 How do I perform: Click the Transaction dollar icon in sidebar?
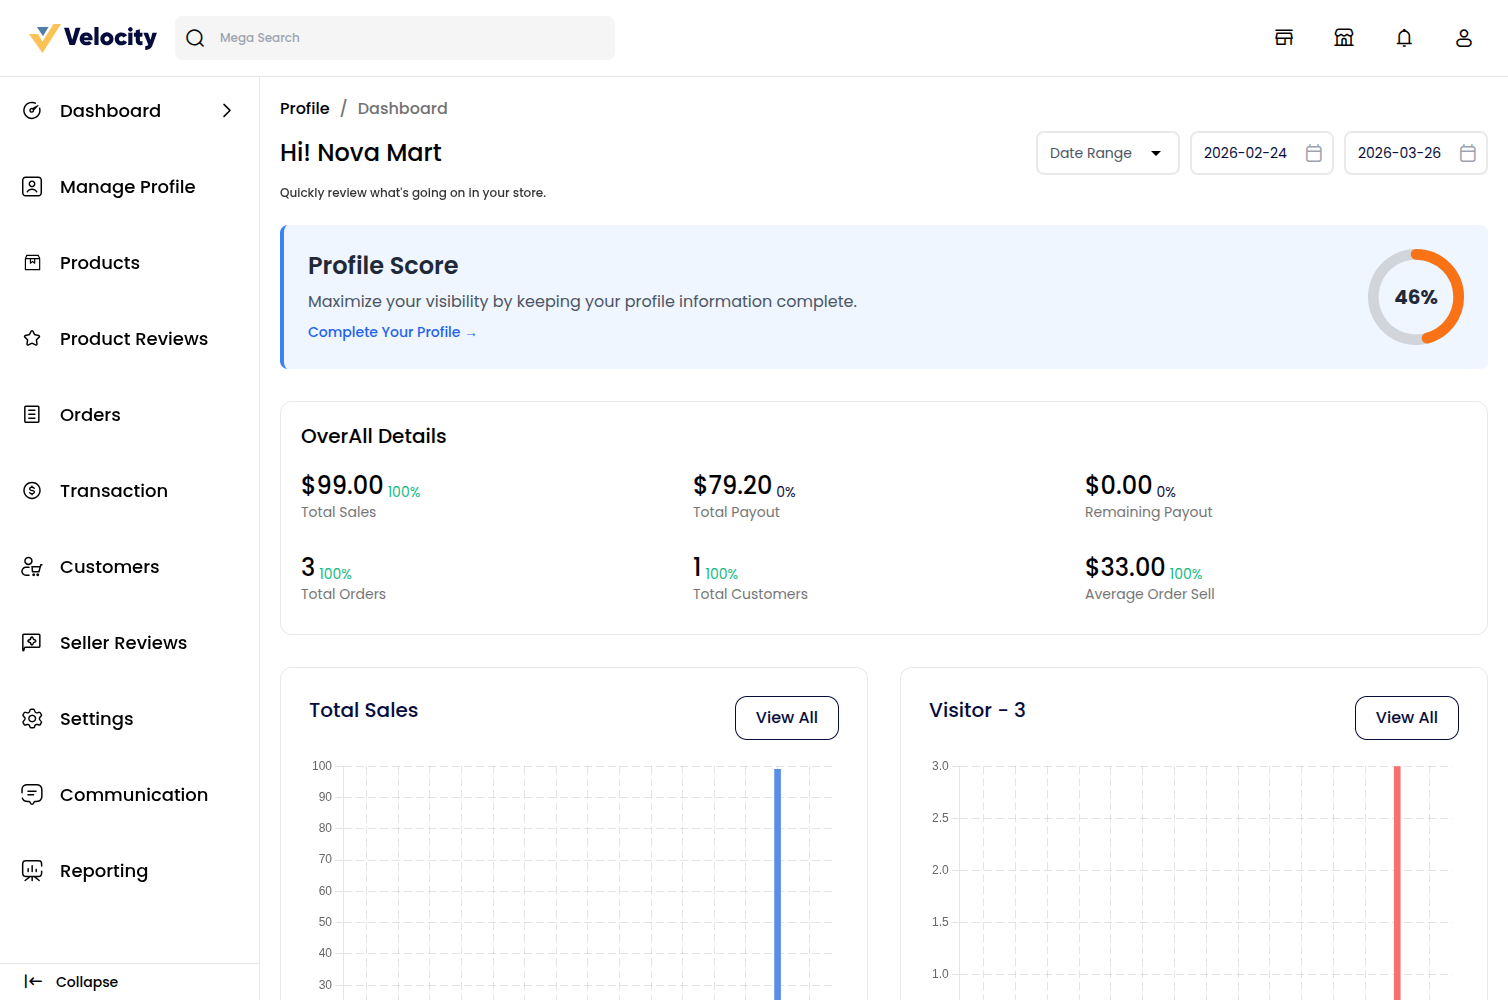coord(32,490)
